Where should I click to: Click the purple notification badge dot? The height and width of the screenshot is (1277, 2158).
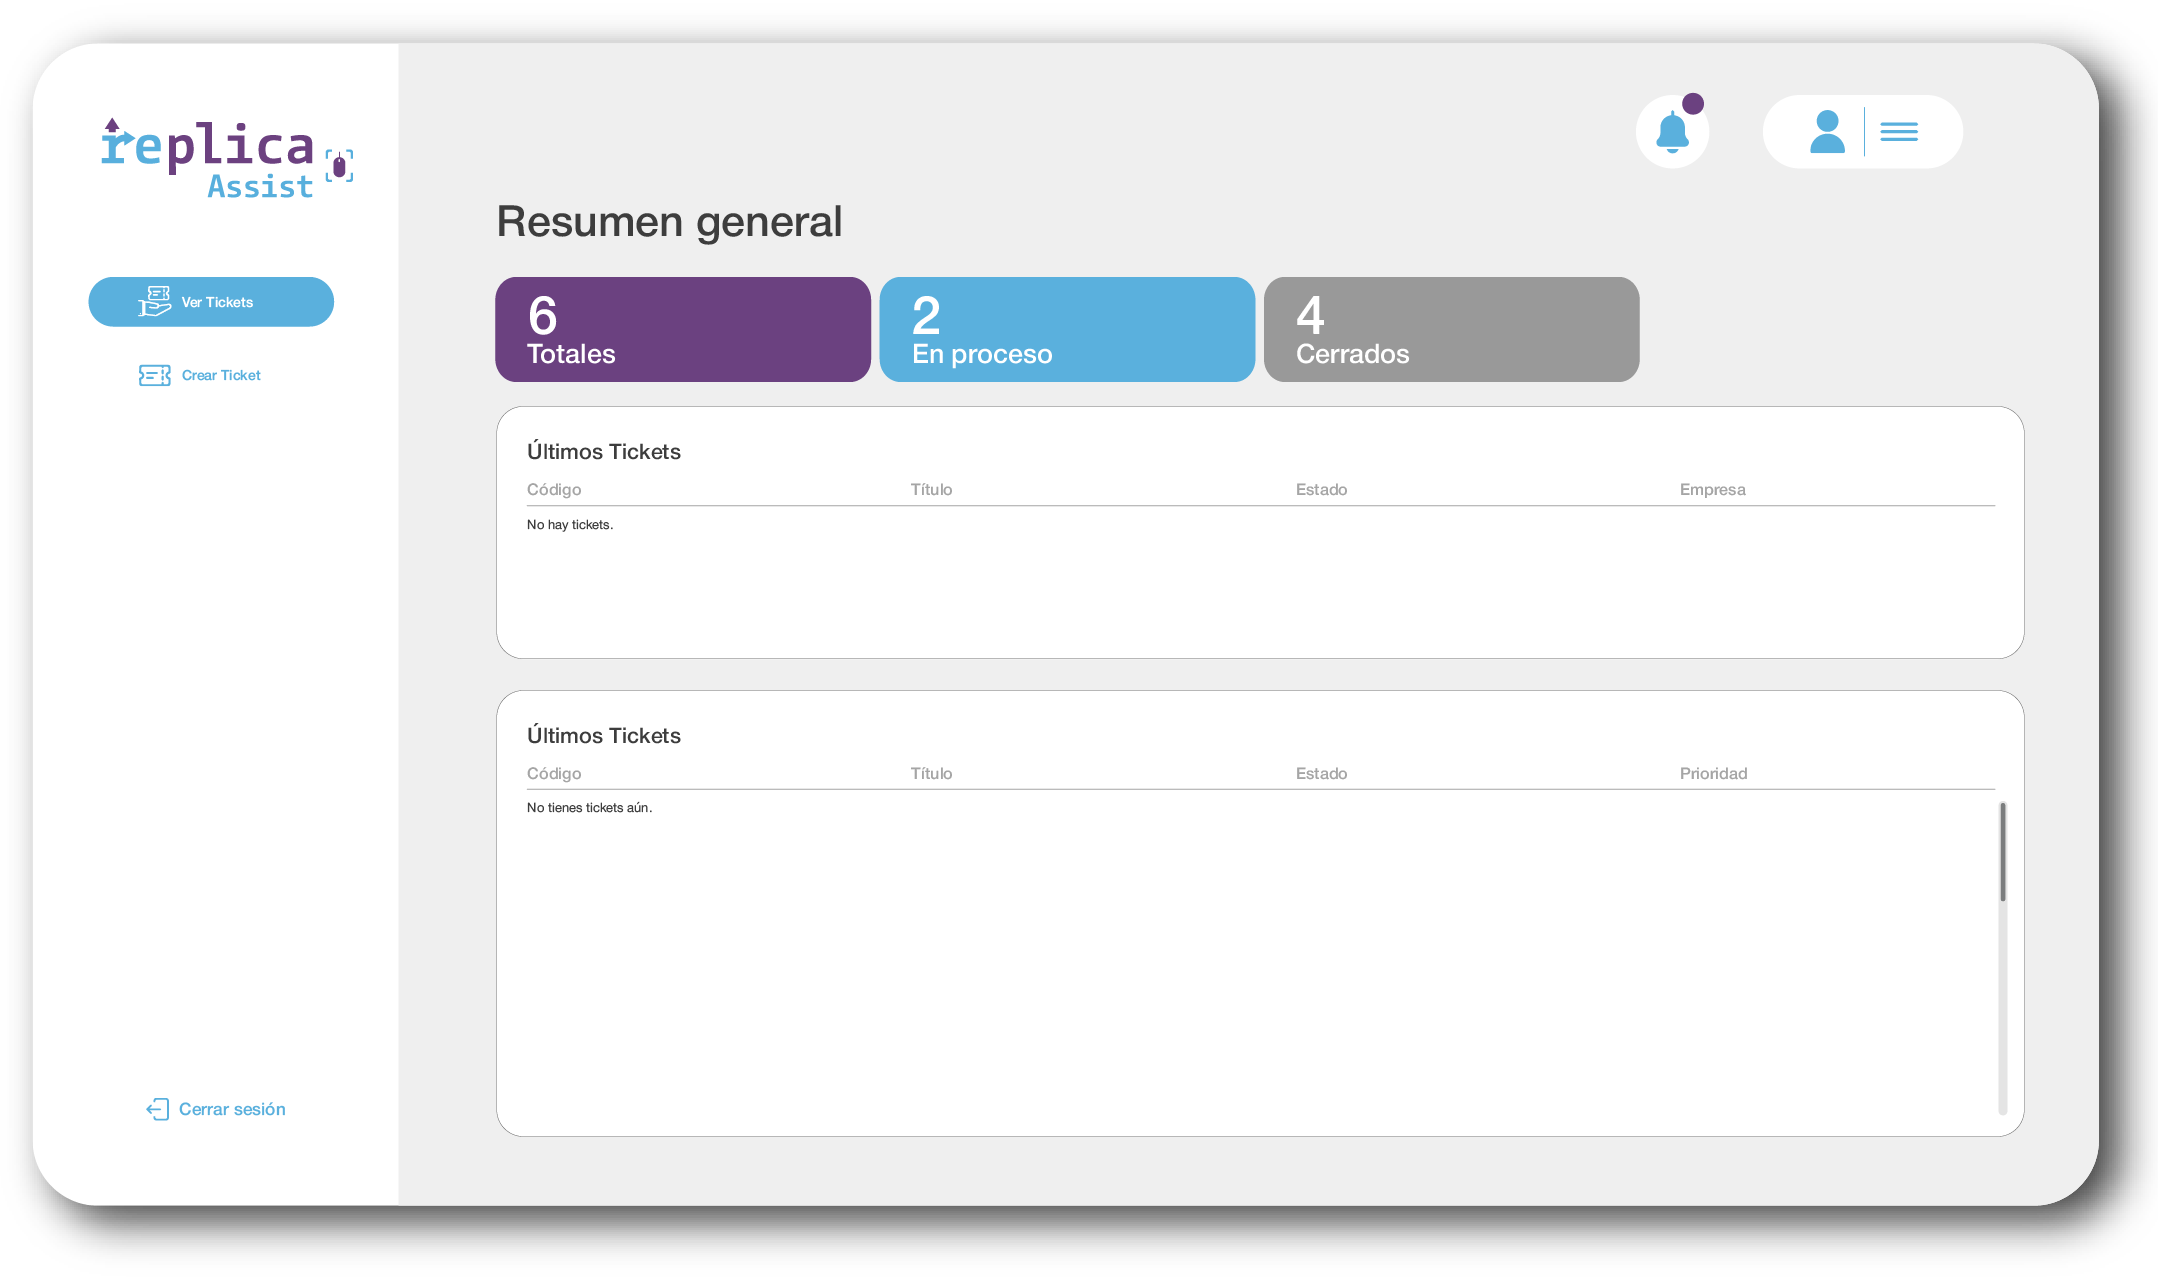(x=1693, y=104)
